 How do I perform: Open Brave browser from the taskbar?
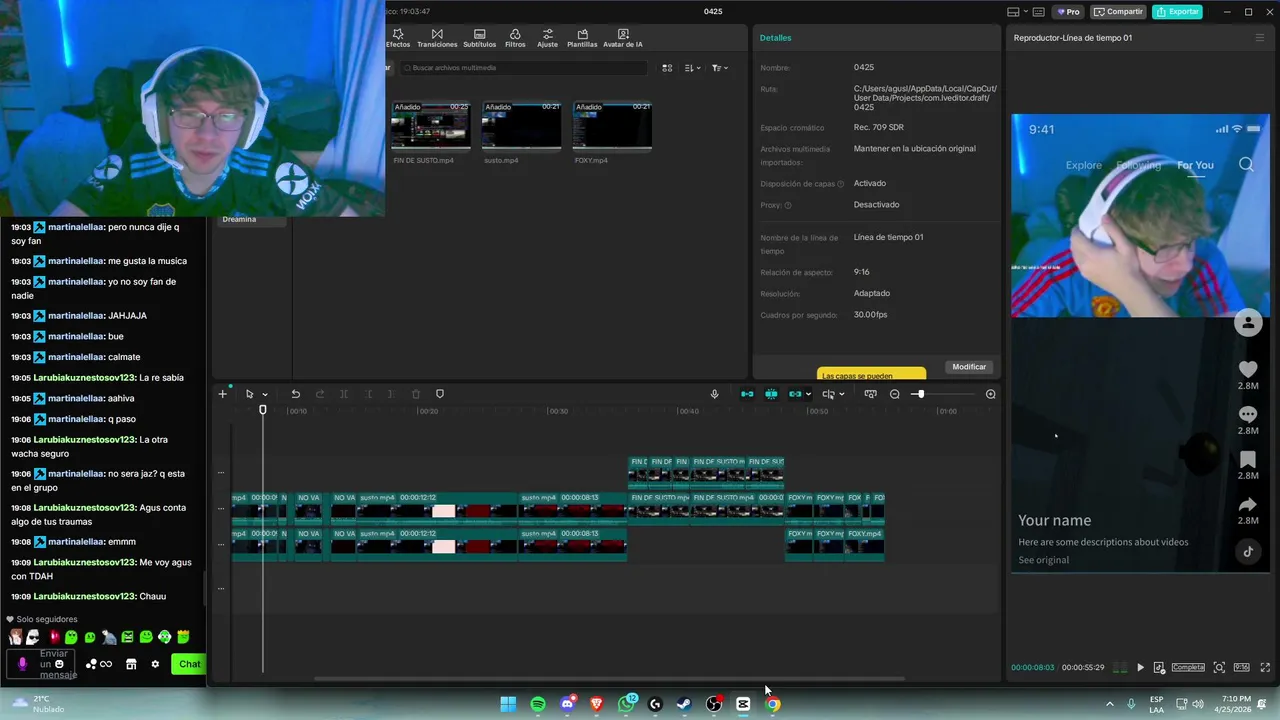(x=597, y=704)
